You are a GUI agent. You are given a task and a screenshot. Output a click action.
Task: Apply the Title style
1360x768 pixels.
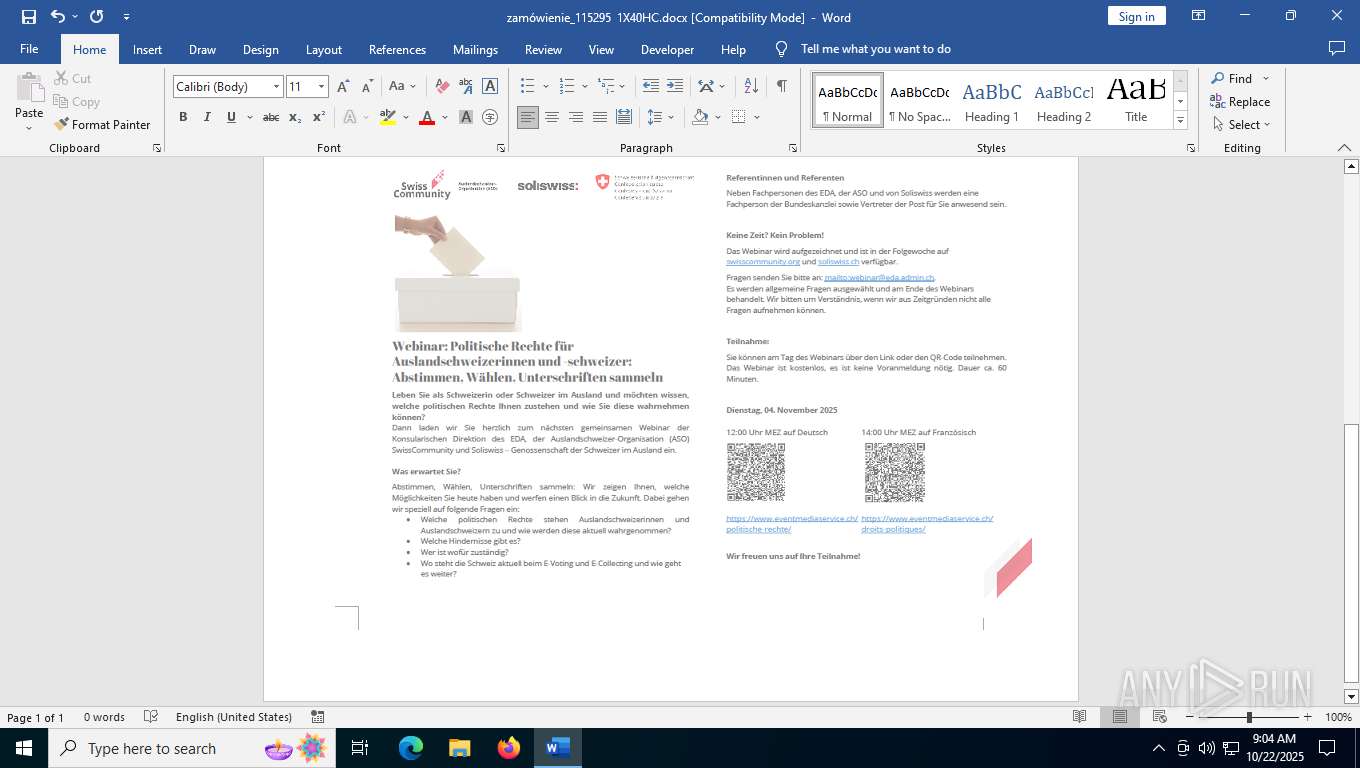point(1136,100)
